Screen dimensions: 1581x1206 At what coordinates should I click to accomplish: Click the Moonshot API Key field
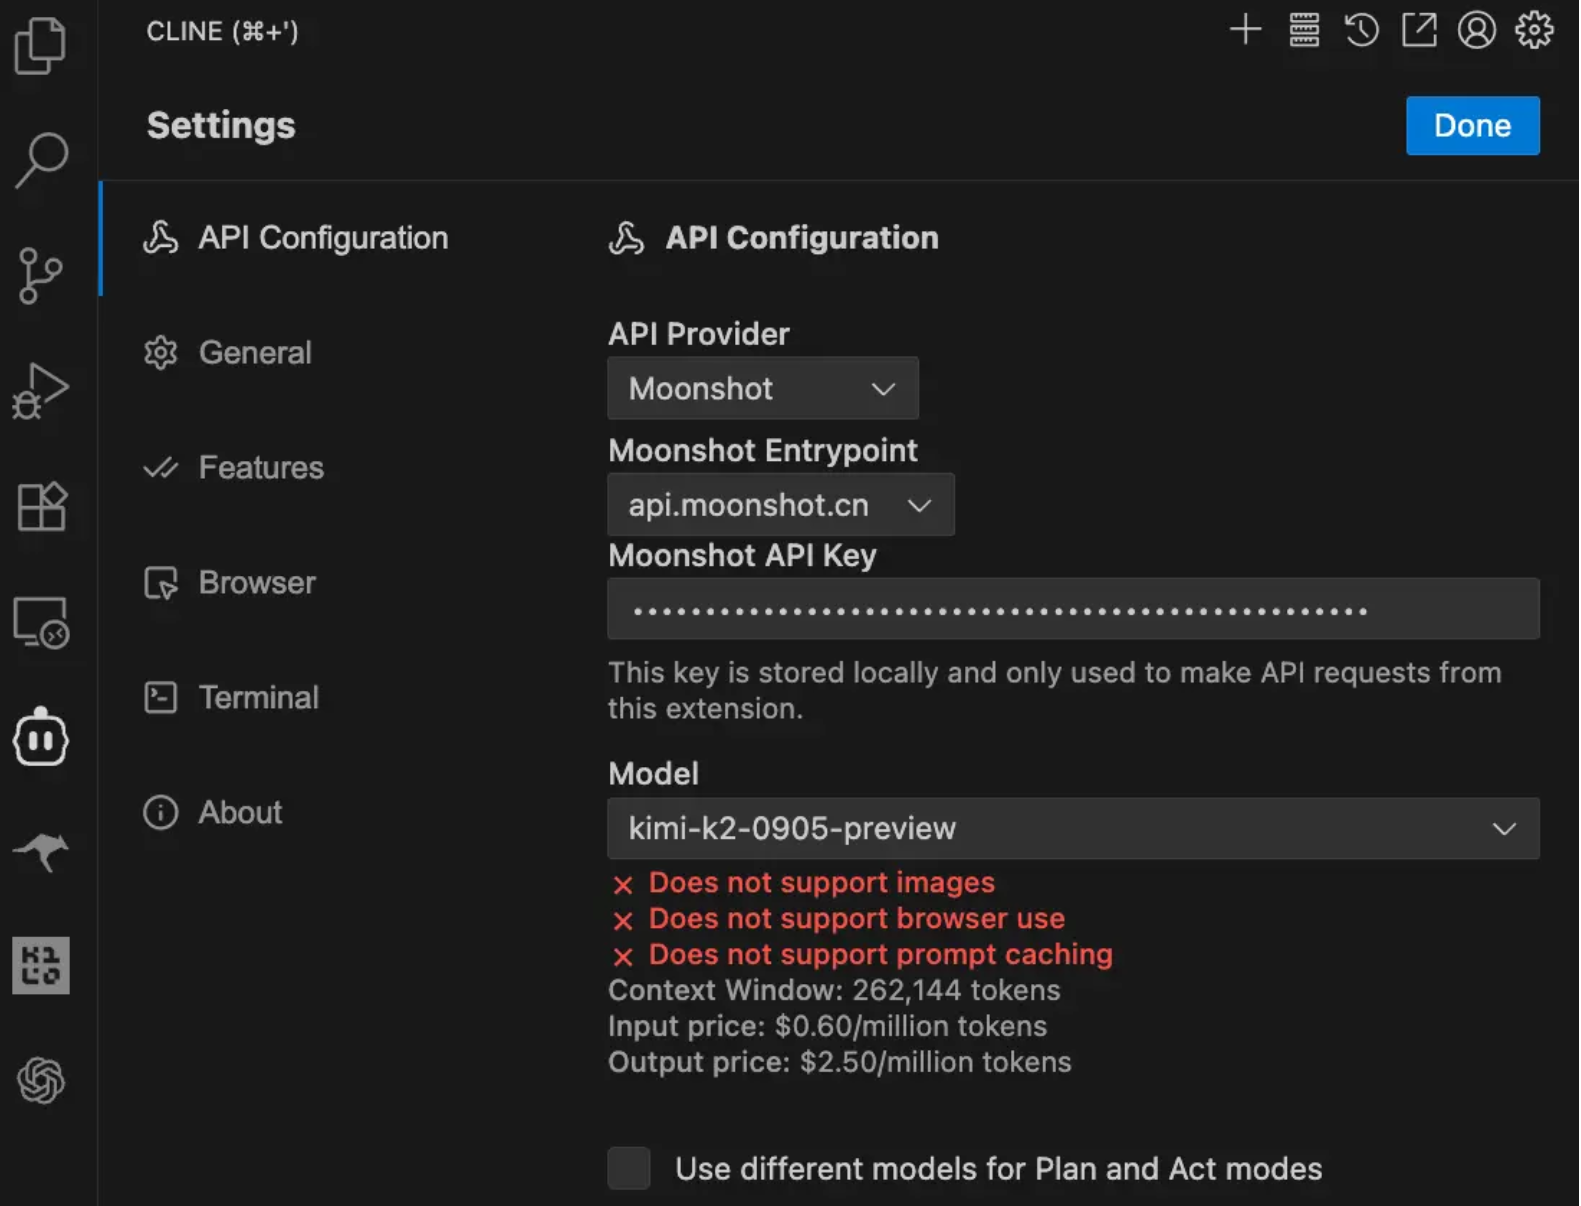[1072, 609]
